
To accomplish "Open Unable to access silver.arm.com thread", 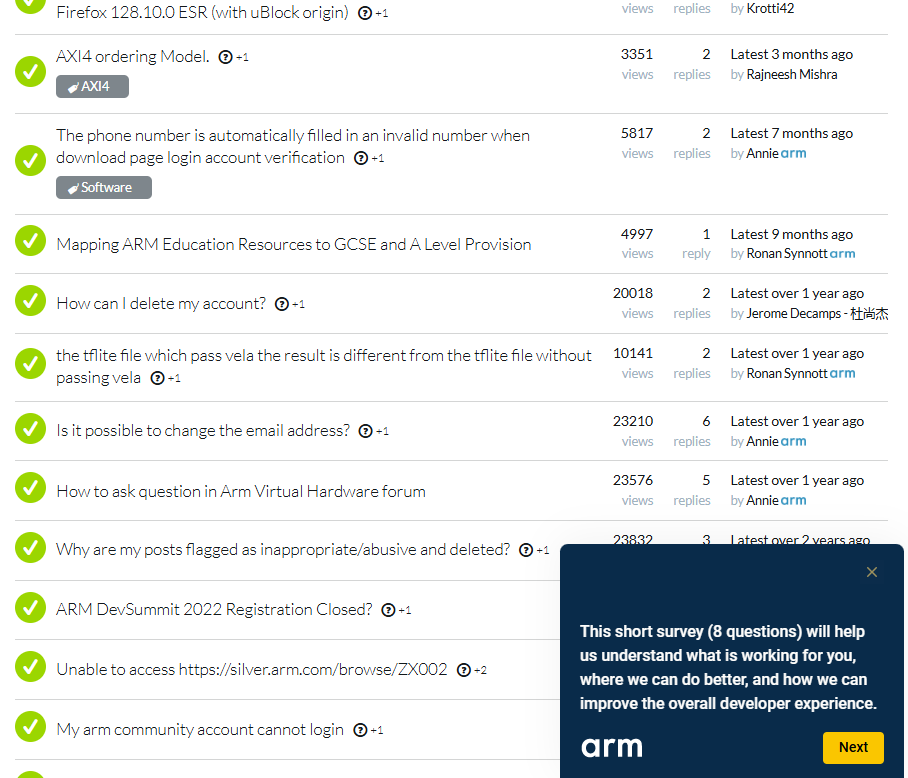I will coord(252,670).
